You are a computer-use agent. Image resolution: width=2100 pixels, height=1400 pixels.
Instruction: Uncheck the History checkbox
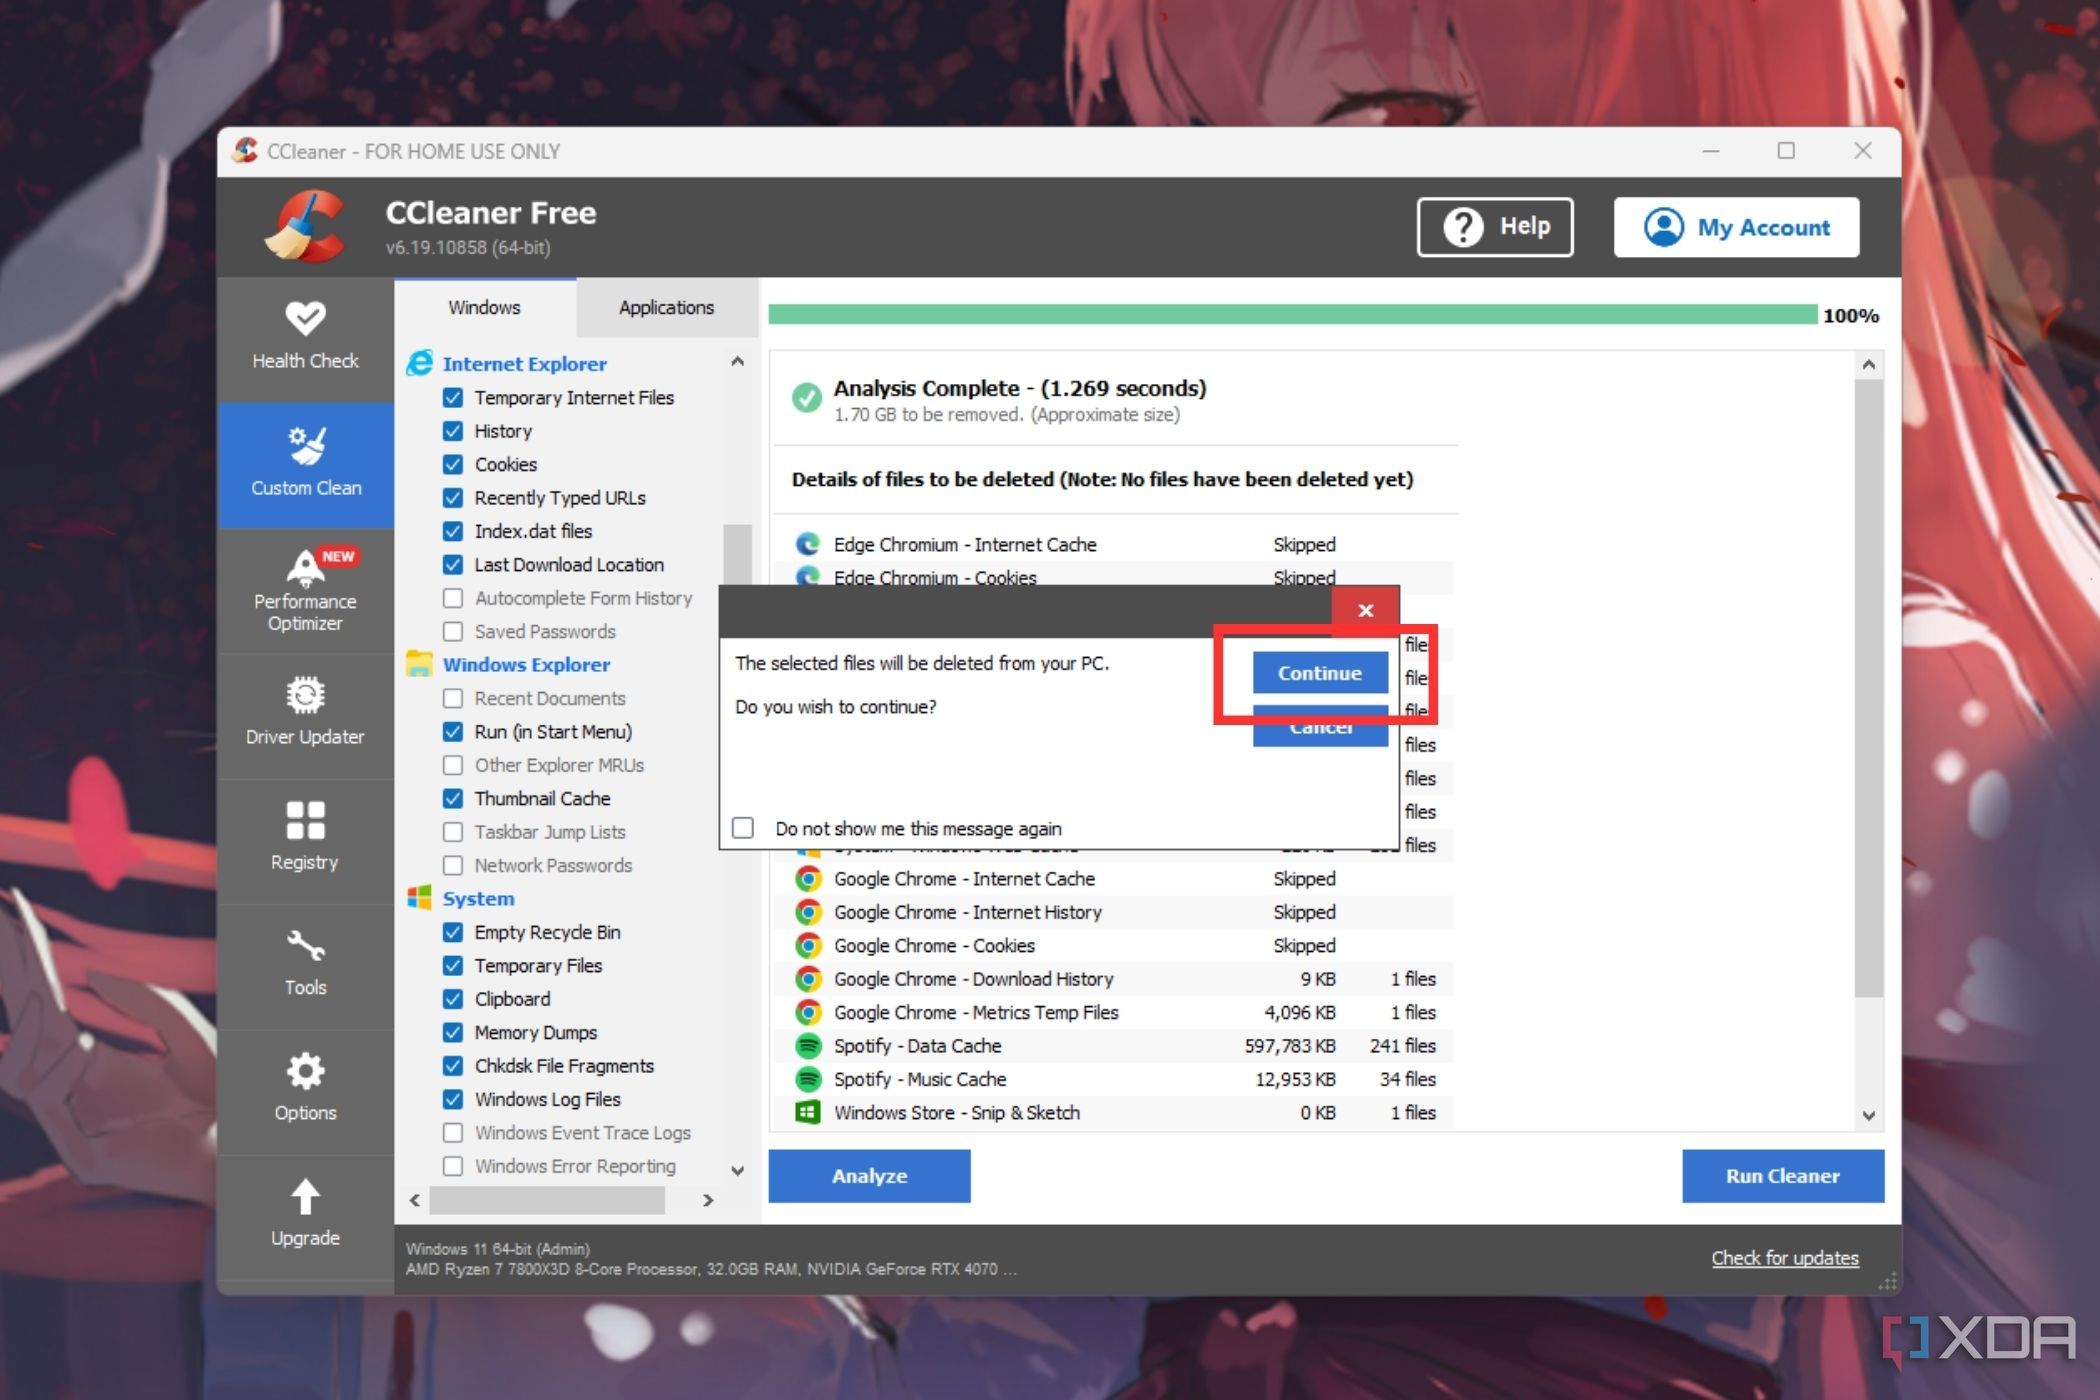click(x=453, y=431)
